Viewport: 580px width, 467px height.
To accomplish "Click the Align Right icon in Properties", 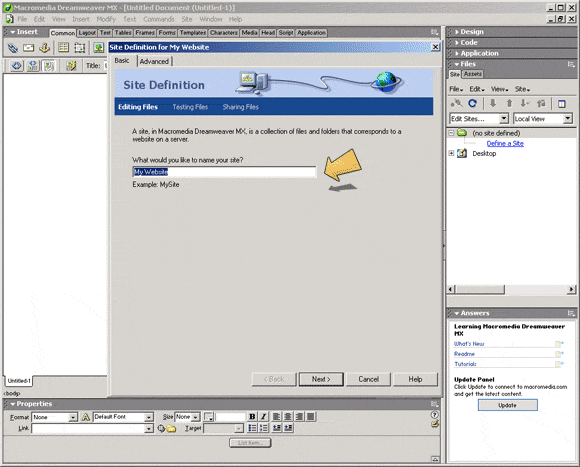I will [299, 417].
